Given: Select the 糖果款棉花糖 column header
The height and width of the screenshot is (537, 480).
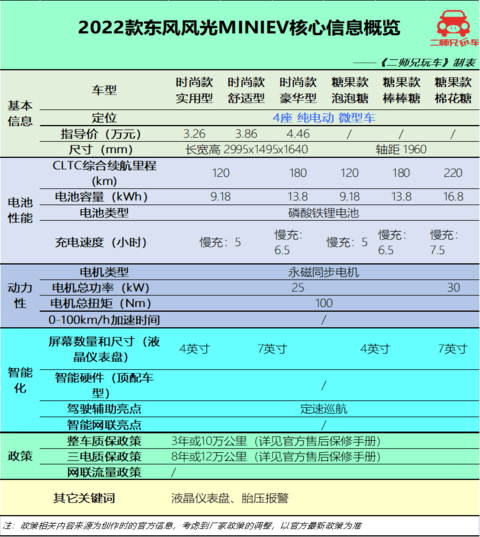Looking at the screenshot, I should 453,90.
